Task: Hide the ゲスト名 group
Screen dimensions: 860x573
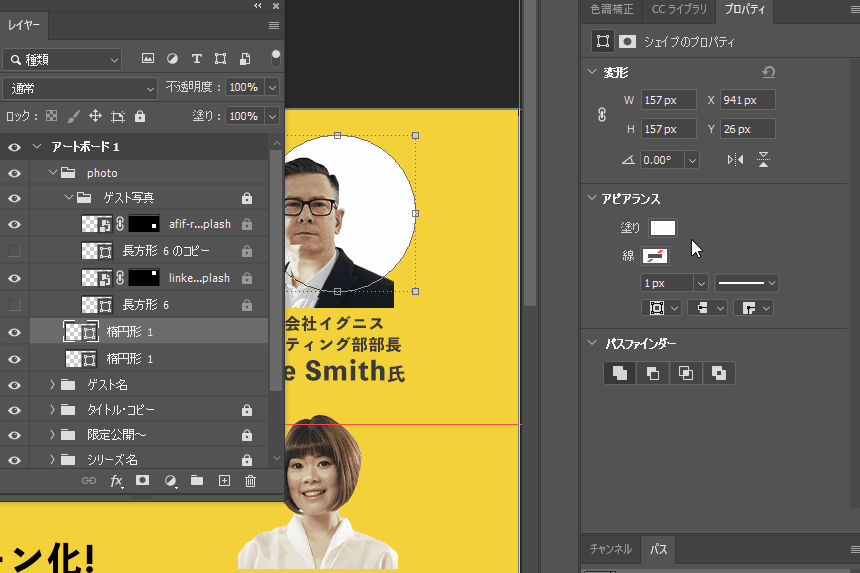Action: point(14,385)
